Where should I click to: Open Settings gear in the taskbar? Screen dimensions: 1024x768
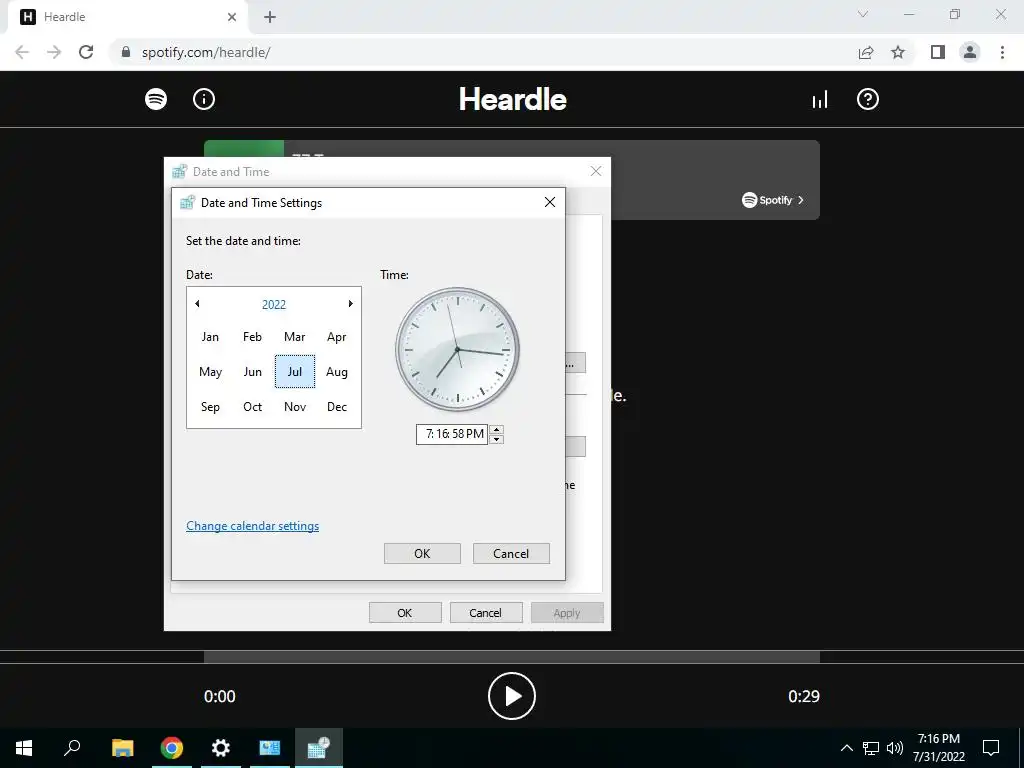click(221, 748)
